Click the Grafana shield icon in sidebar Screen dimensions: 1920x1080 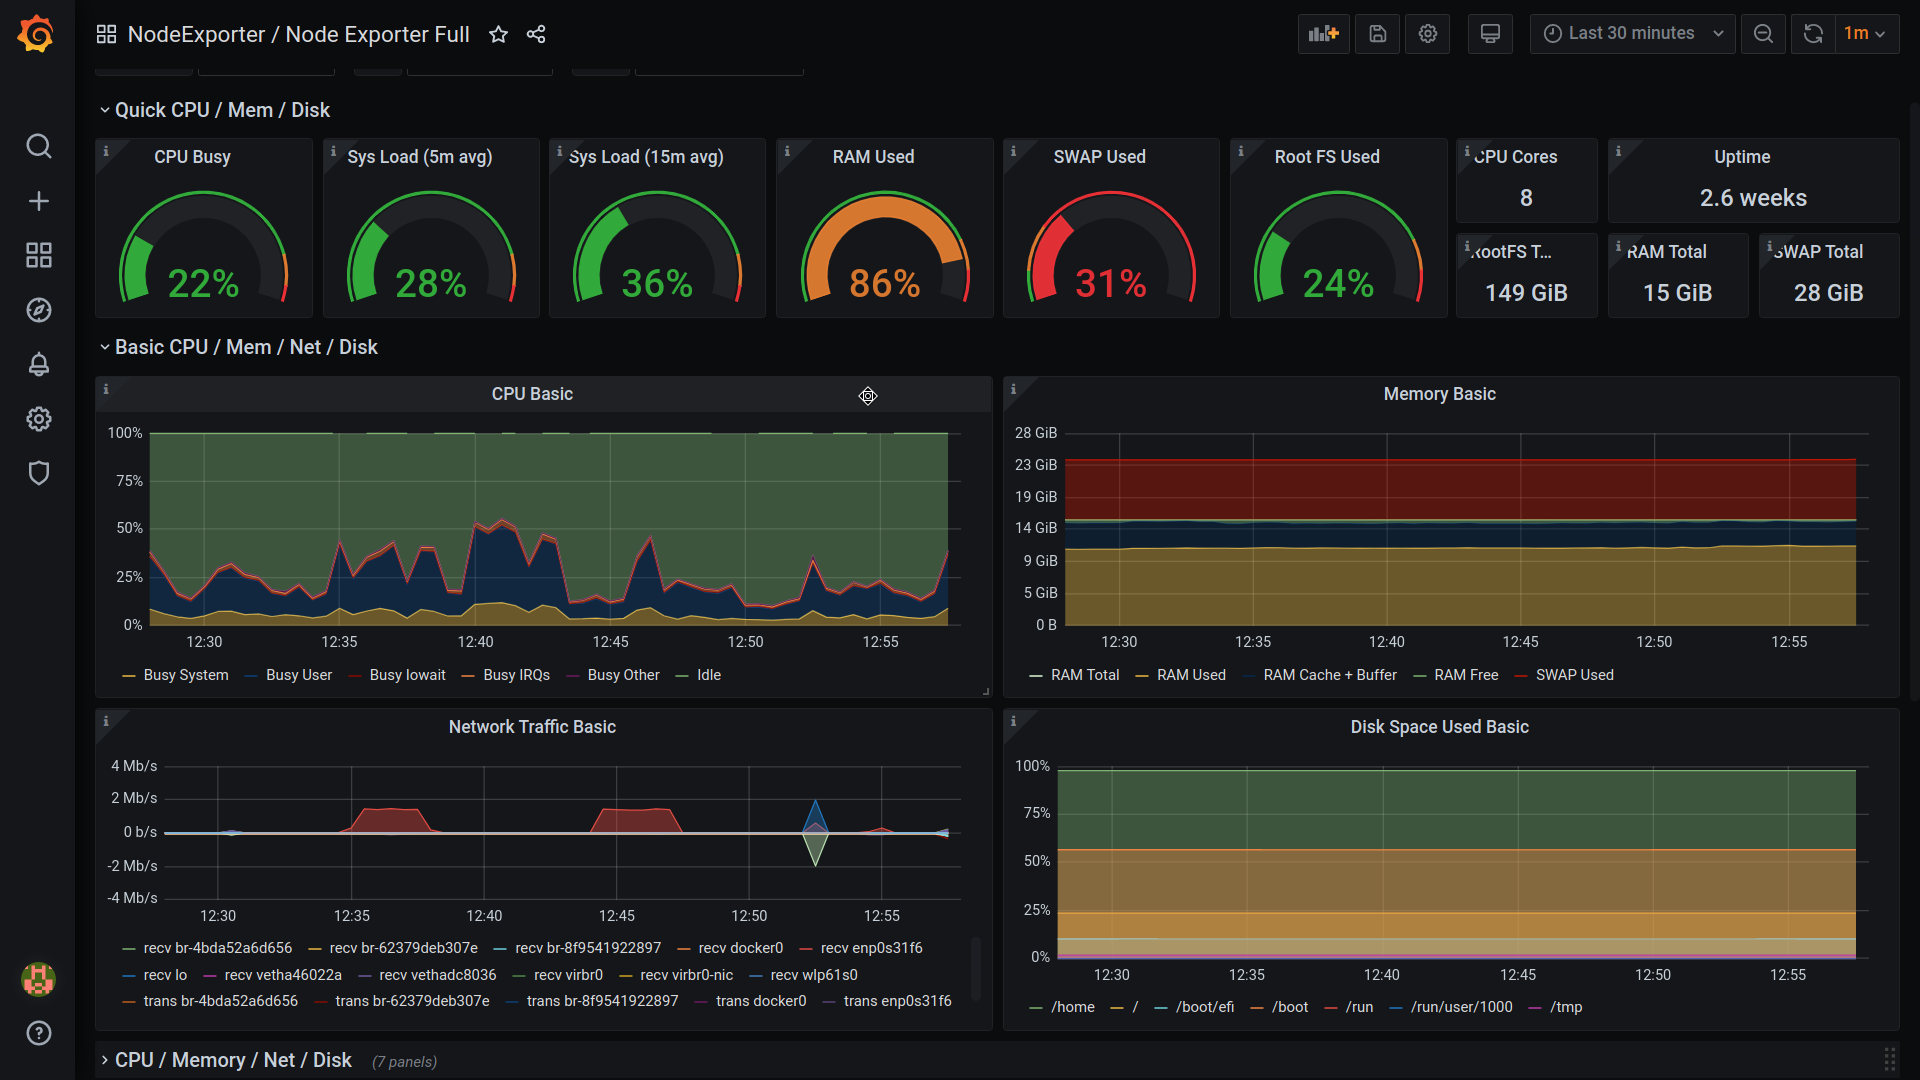(x=37, y=473)
